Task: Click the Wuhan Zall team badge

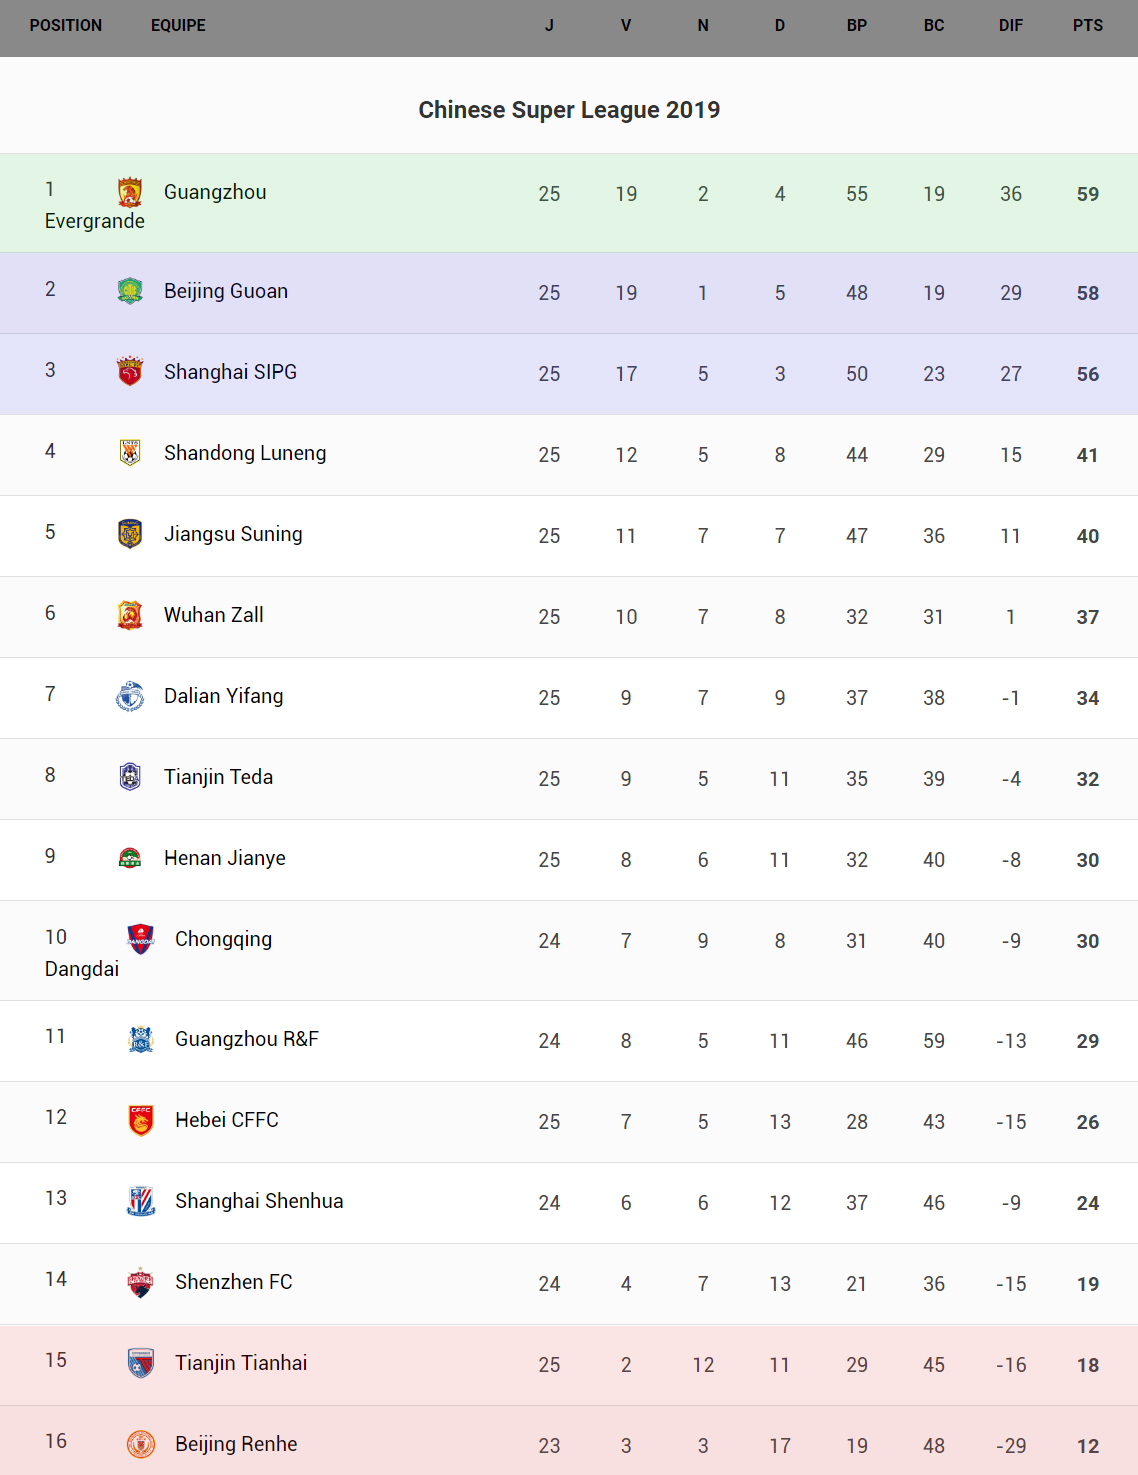Action: [x=130, y=615]
